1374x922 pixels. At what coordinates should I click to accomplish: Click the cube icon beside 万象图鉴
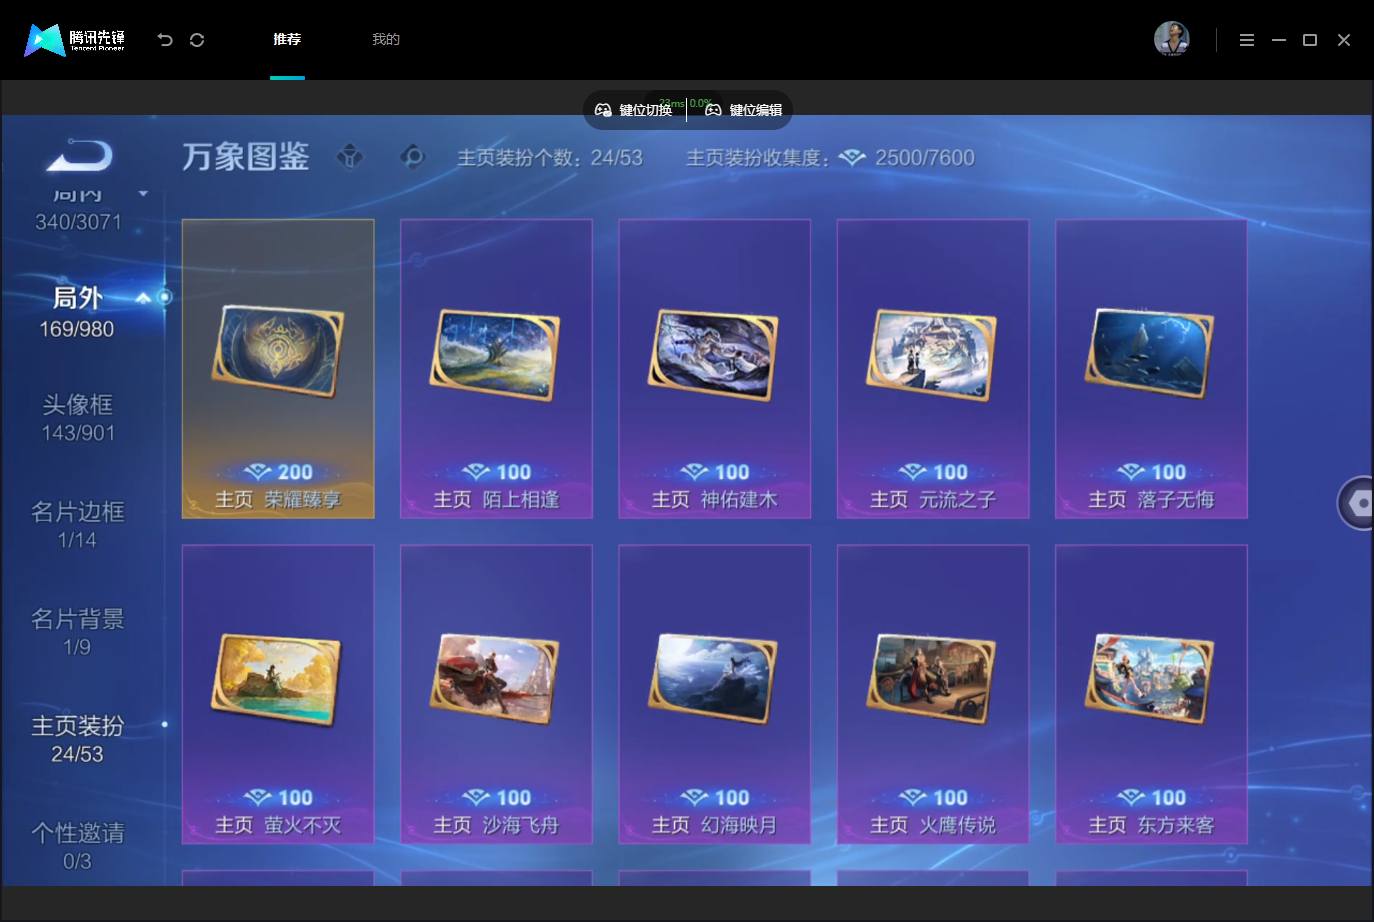click(350, 157)
